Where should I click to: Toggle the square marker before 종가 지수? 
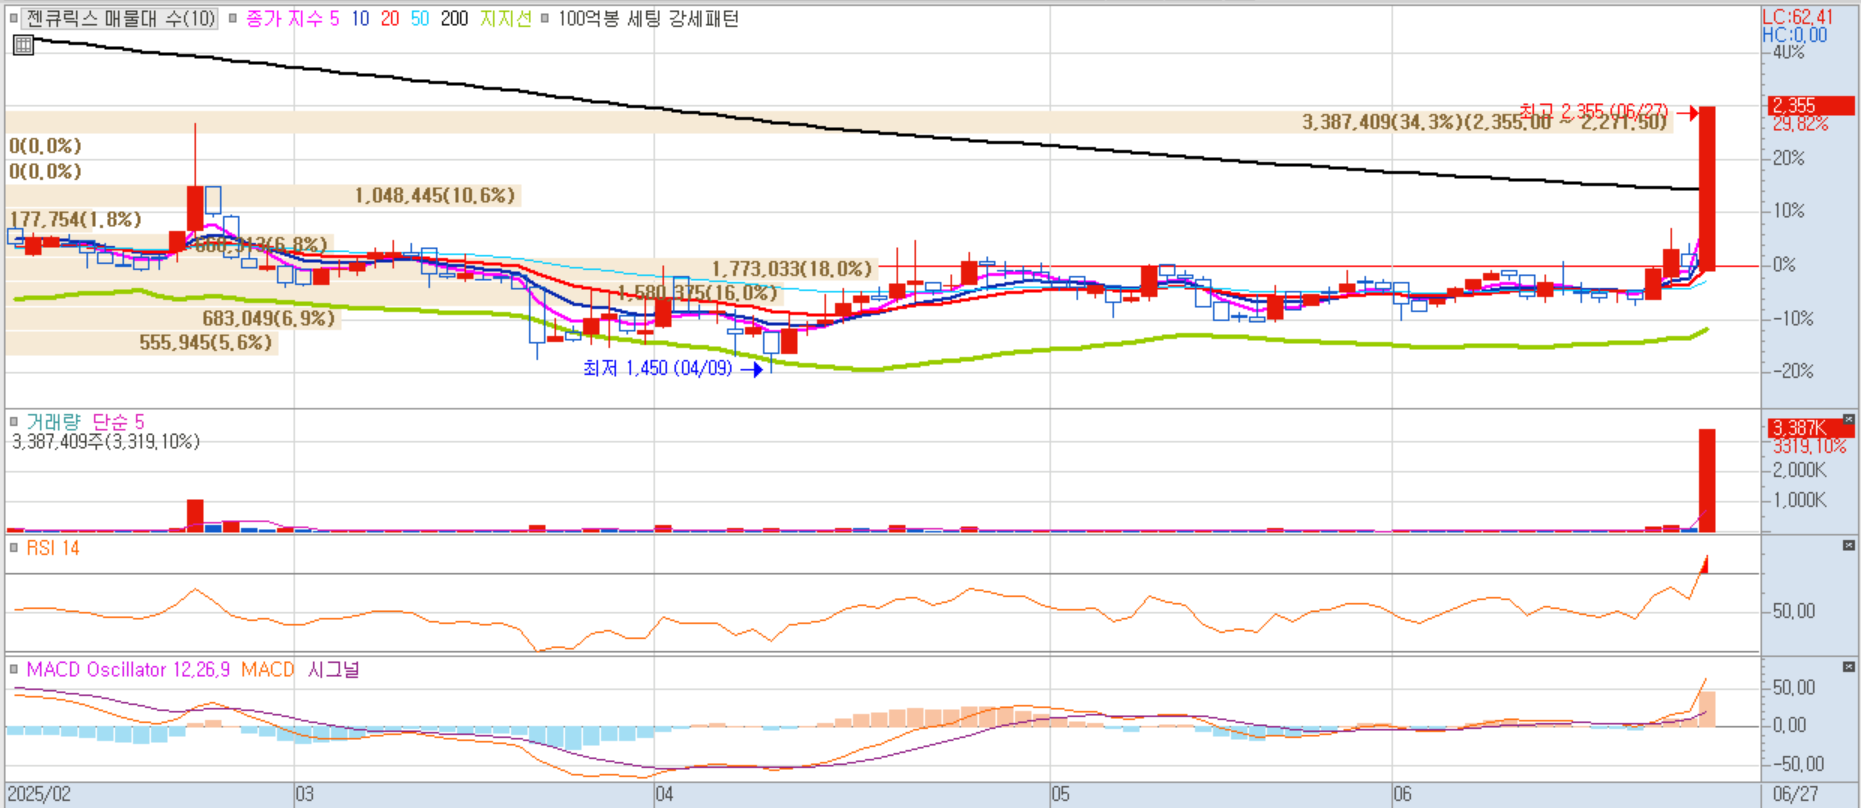click(x=233, y=19)
